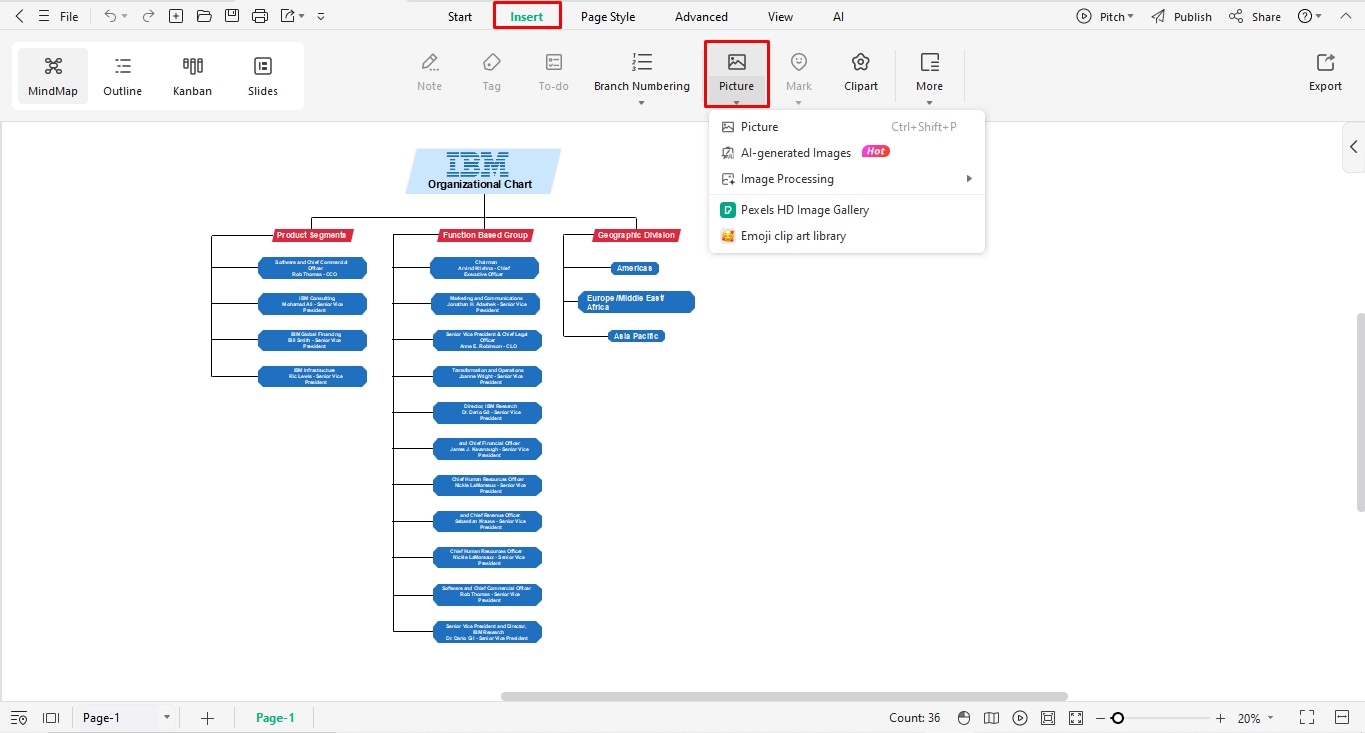Select the IBM Organizational Chart root node
1365x733 pixels.
pyautogui.click(x=483, y=171)
